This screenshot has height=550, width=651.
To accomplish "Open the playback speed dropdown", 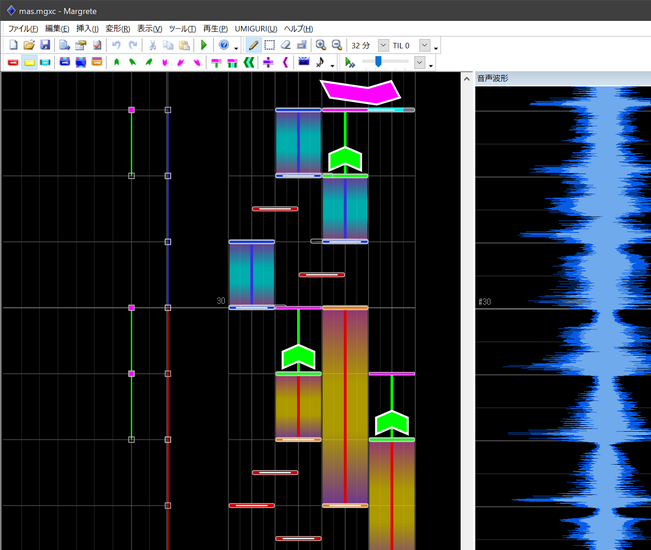I will click(420, 62).
